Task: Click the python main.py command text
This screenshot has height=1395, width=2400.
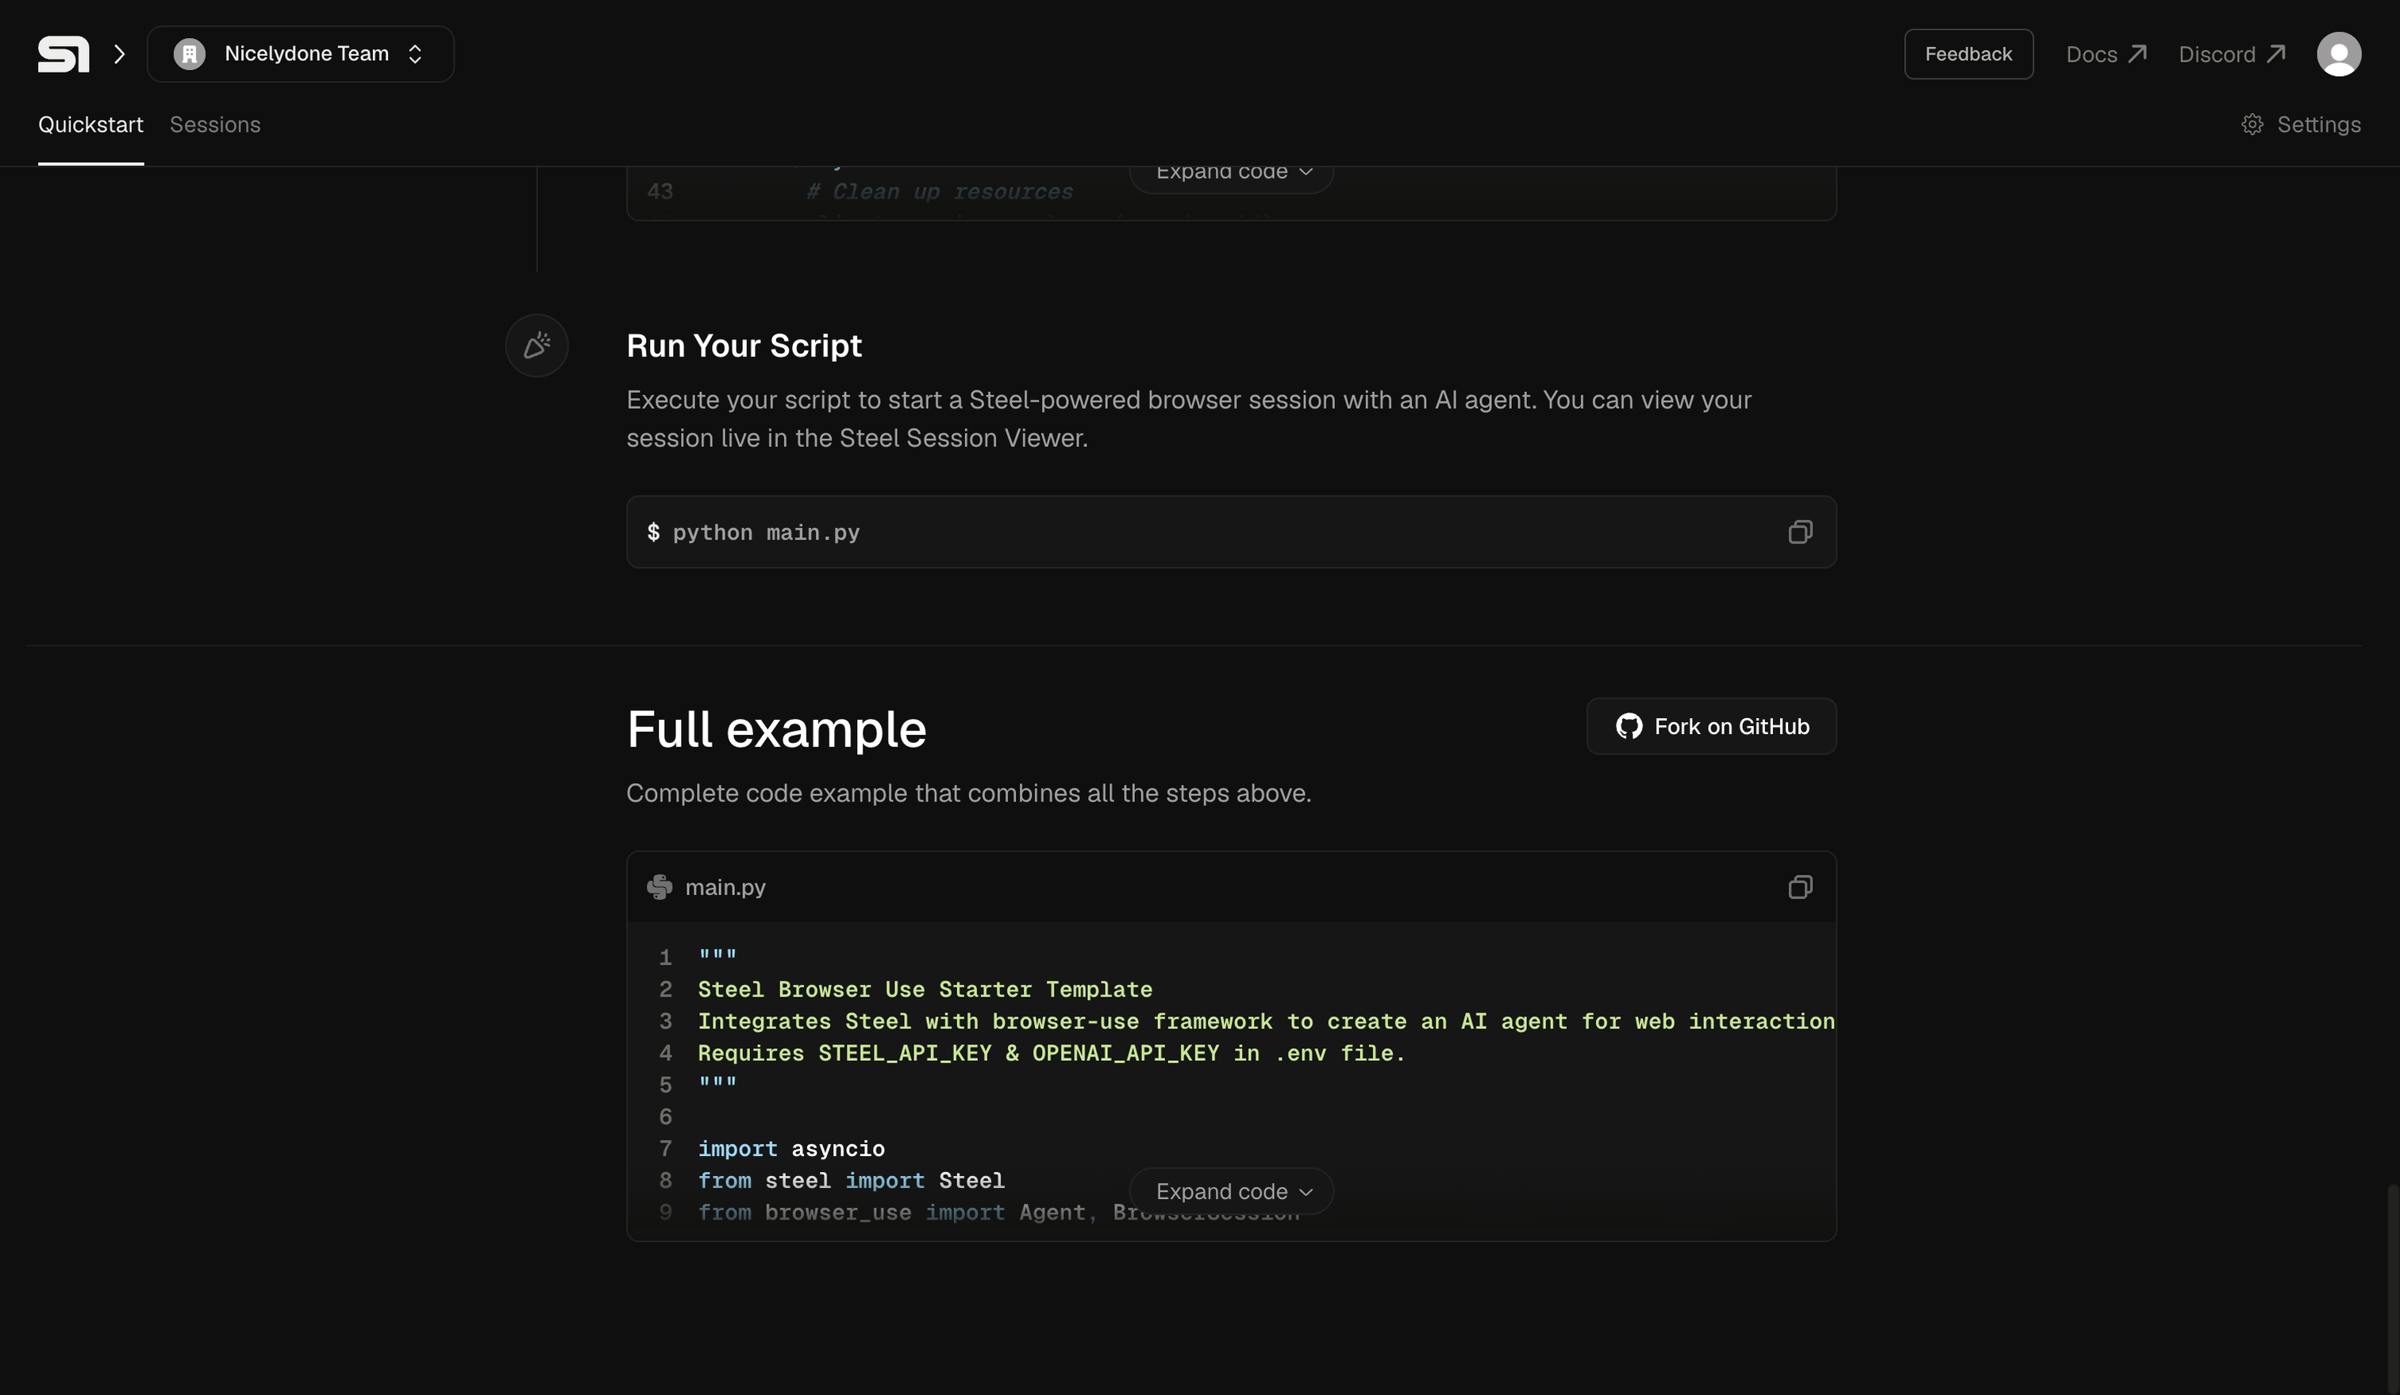Action: (x=765, y=532)
